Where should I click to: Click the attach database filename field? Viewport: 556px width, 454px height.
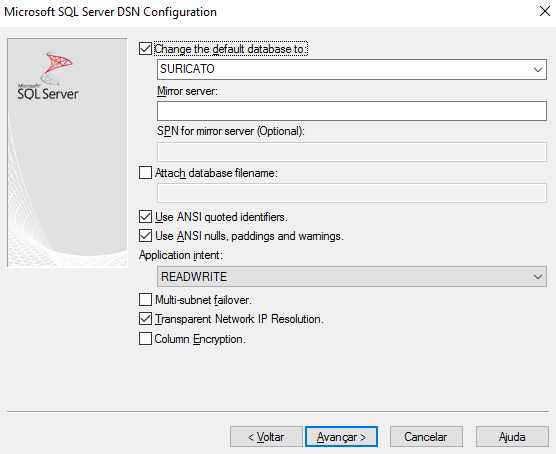pos(352,193)
